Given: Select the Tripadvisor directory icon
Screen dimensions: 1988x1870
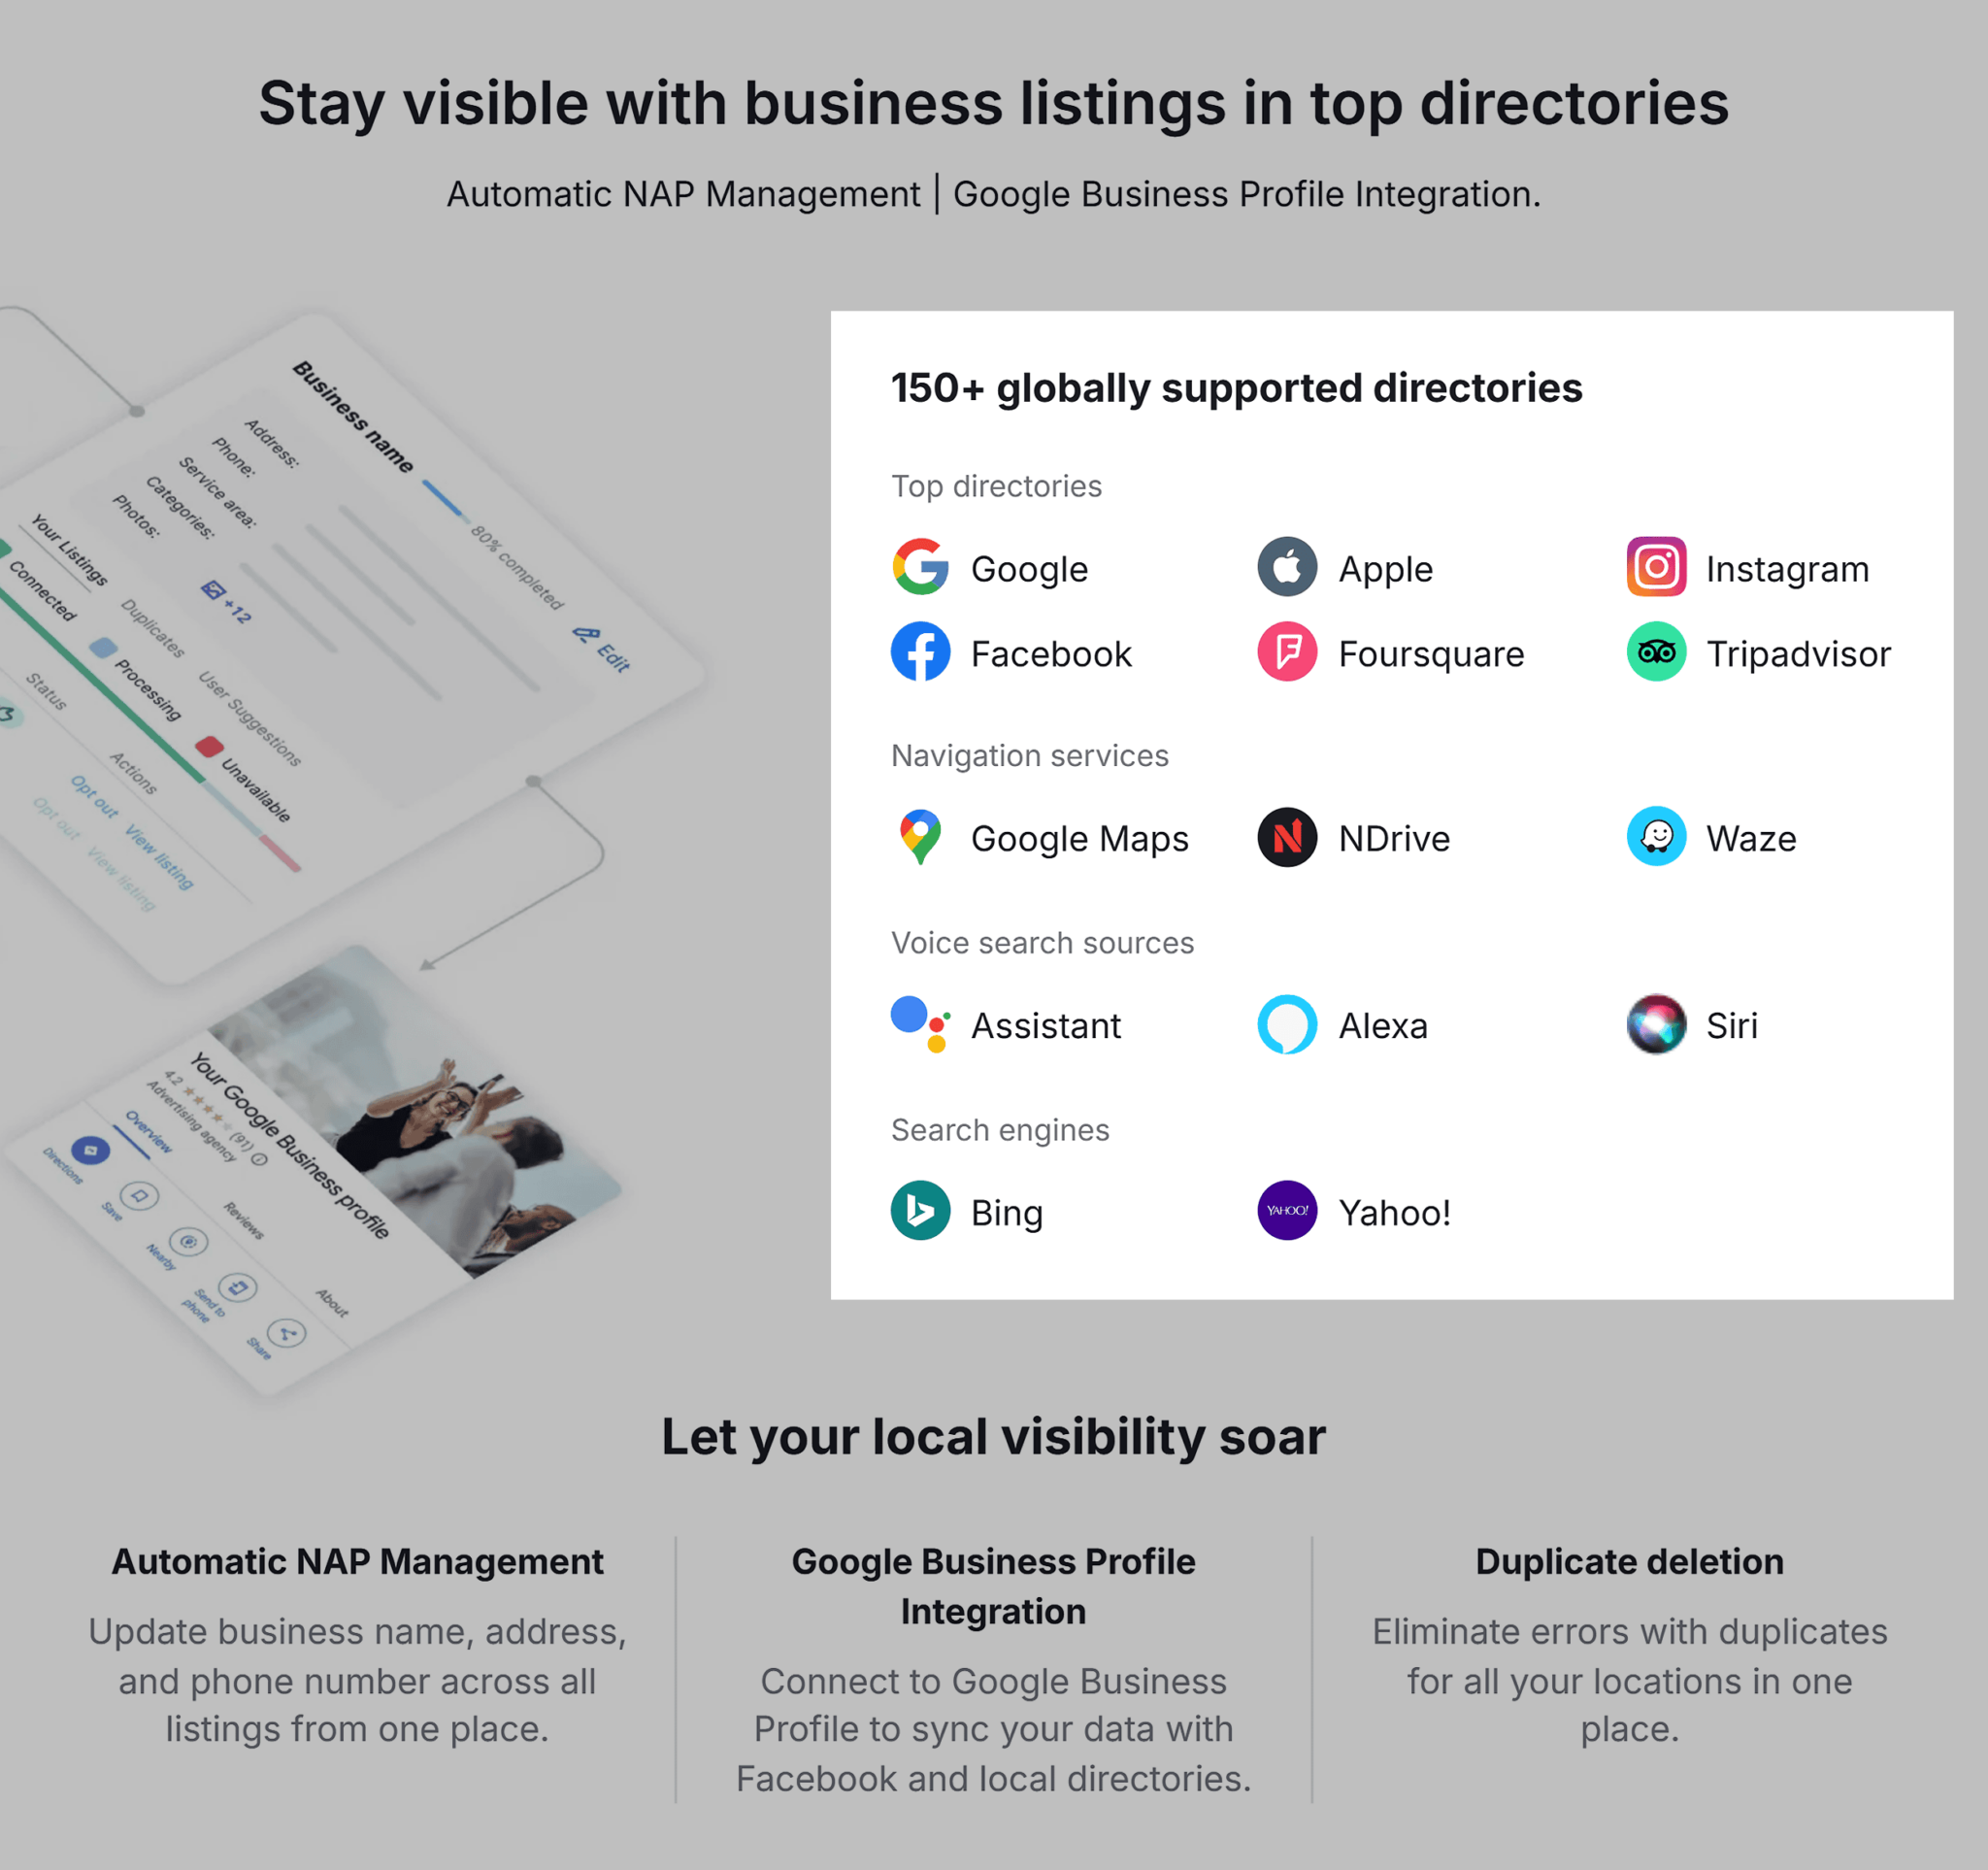Looking at the screenshot, I should pyautogui.click(x=1658, y=655).
